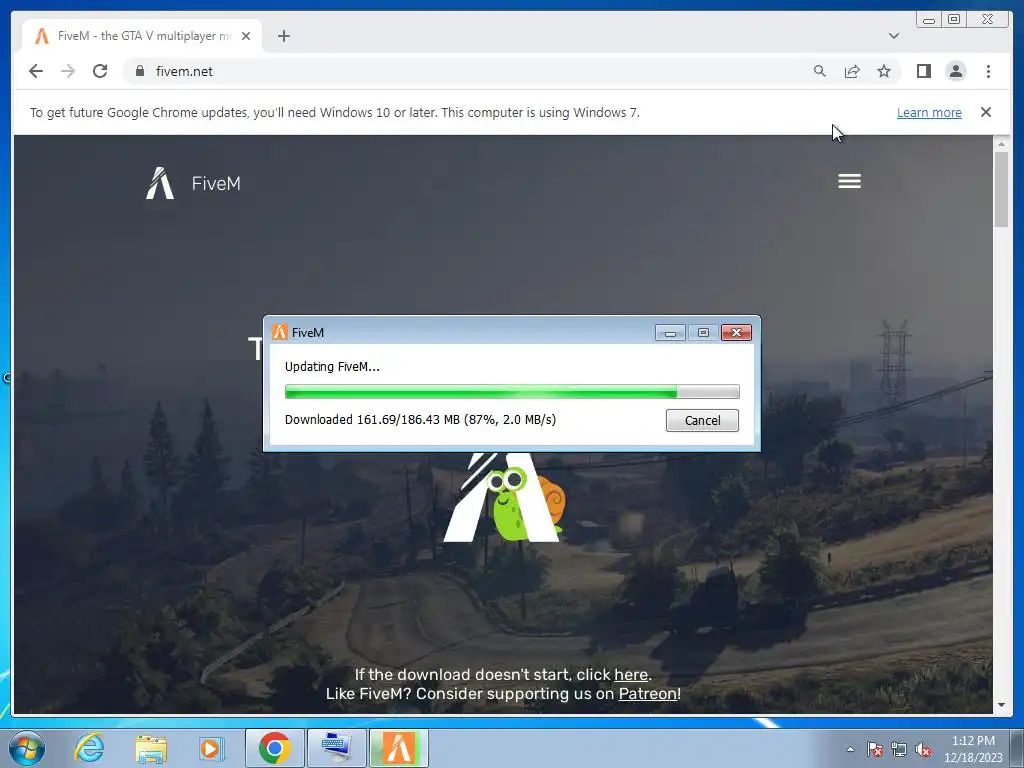1024x768 pixels.
Task: Cancel the FiveM update download
Action: tap(702, 421)
